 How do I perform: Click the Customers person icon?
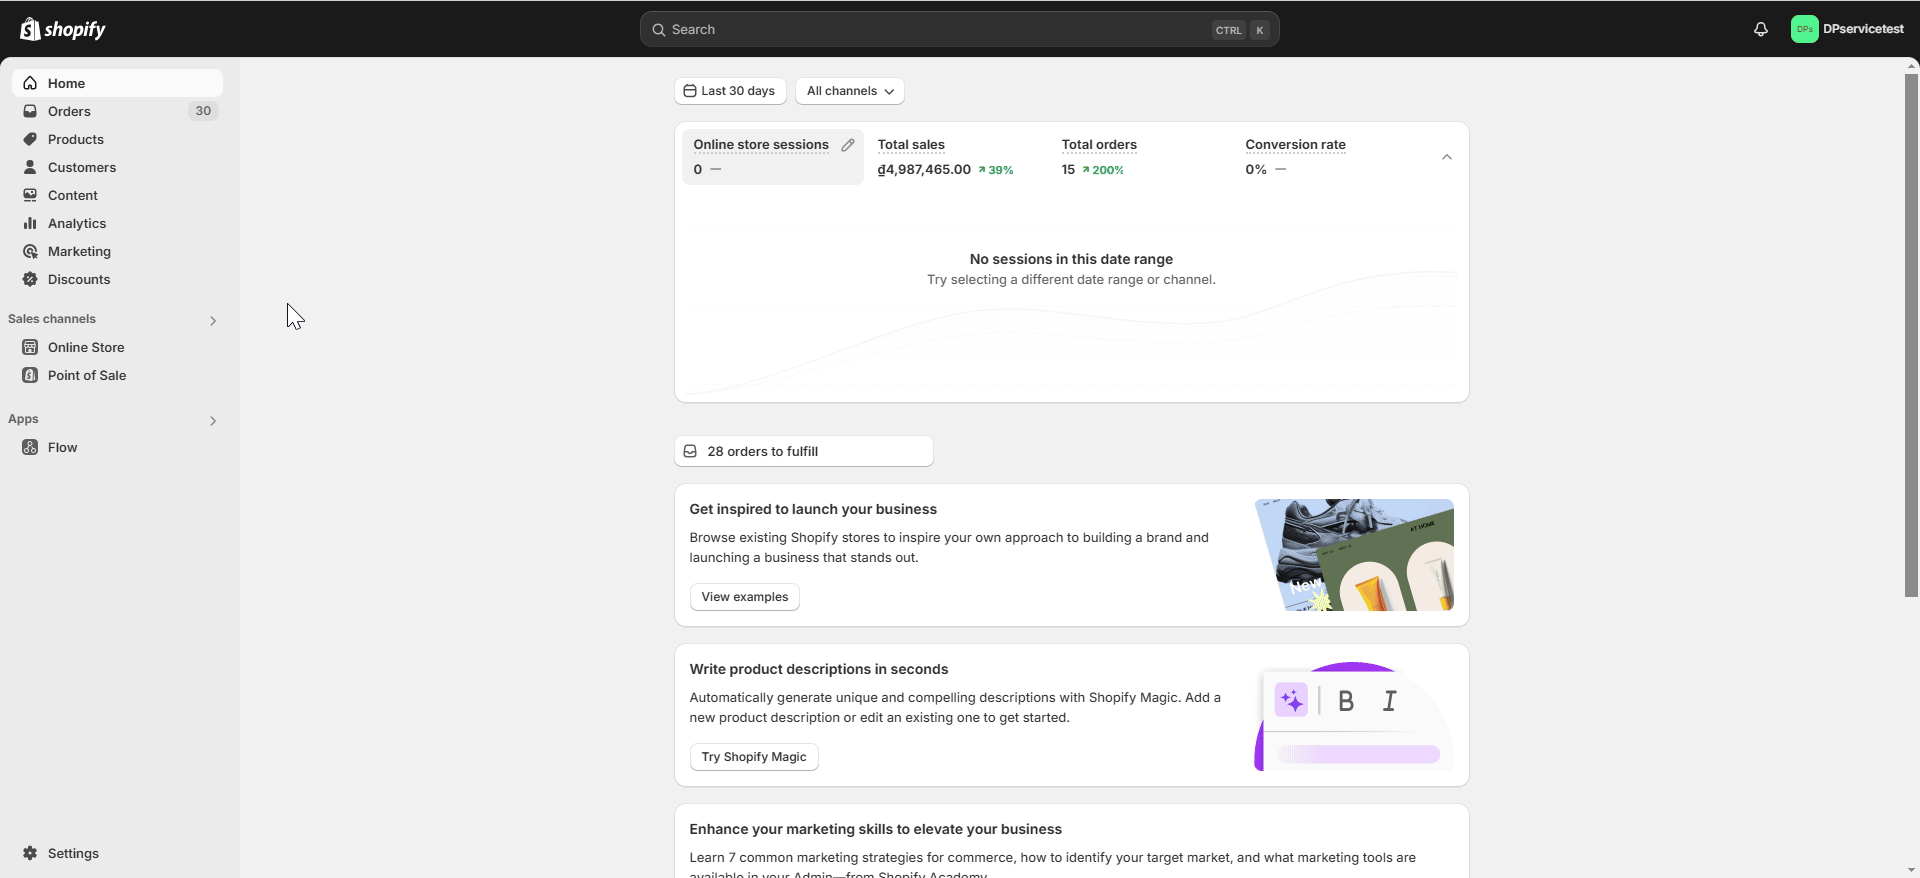click(30, 167)
